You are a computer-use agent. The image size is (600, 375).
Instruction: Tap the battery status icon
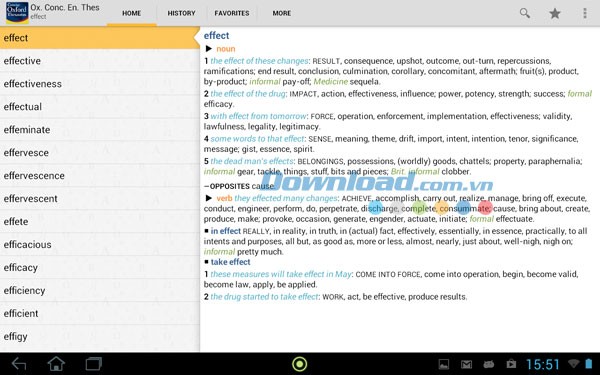588,364
